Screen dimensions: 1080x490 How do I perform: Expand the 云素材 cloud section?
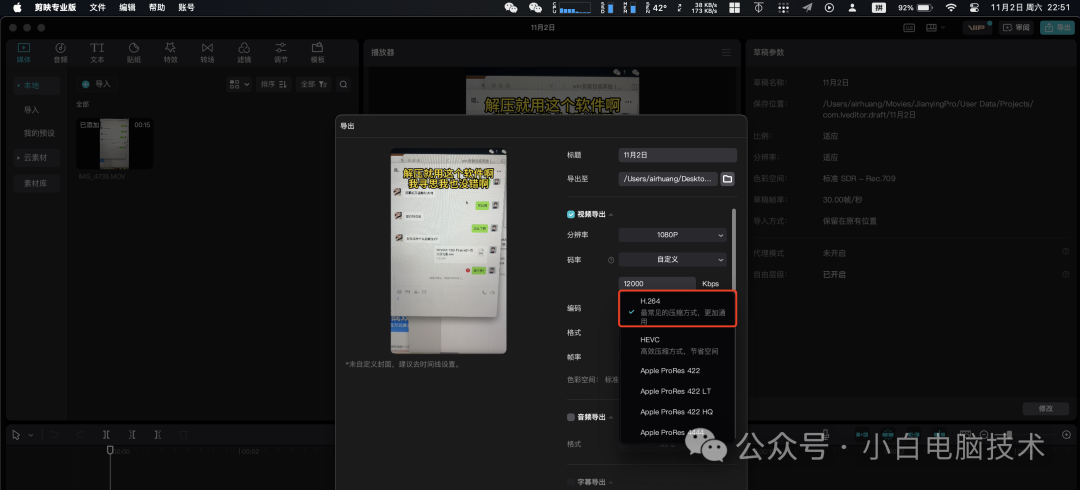point(19,158)
